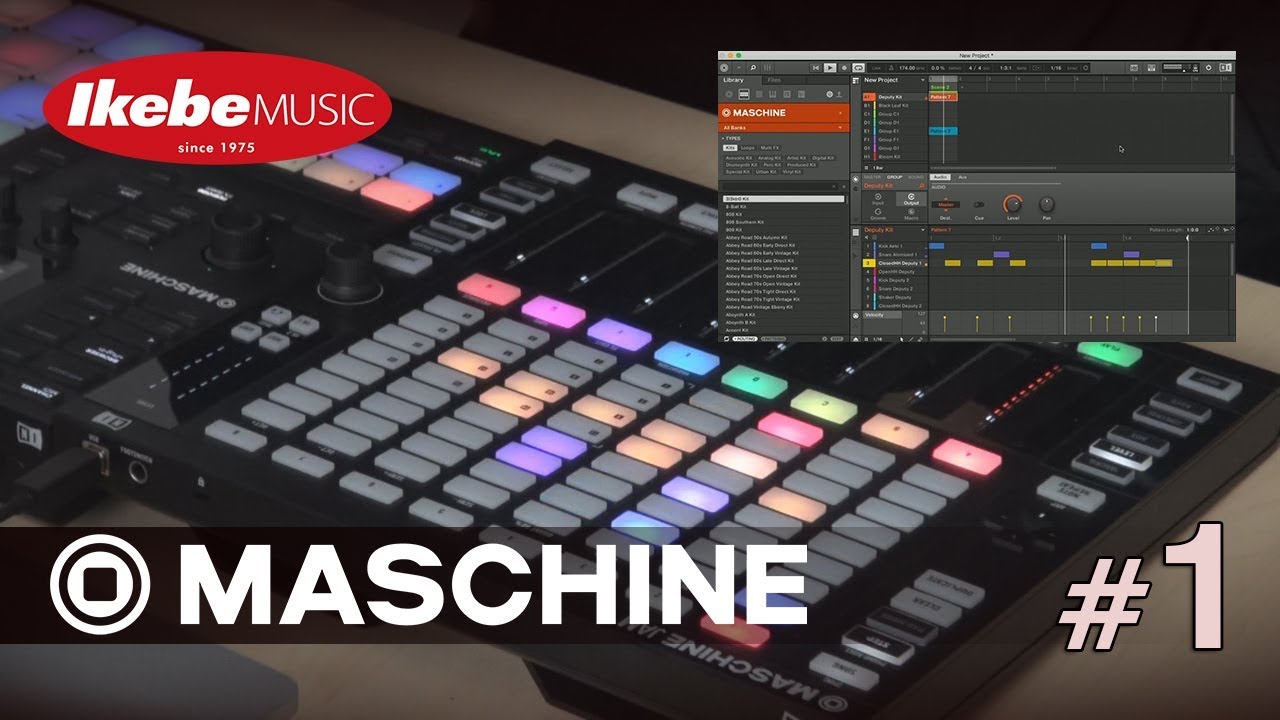This screenshot has height=720, width=1280.
Task: Switch to the SOUND tab
Action: tap(916, 177)
